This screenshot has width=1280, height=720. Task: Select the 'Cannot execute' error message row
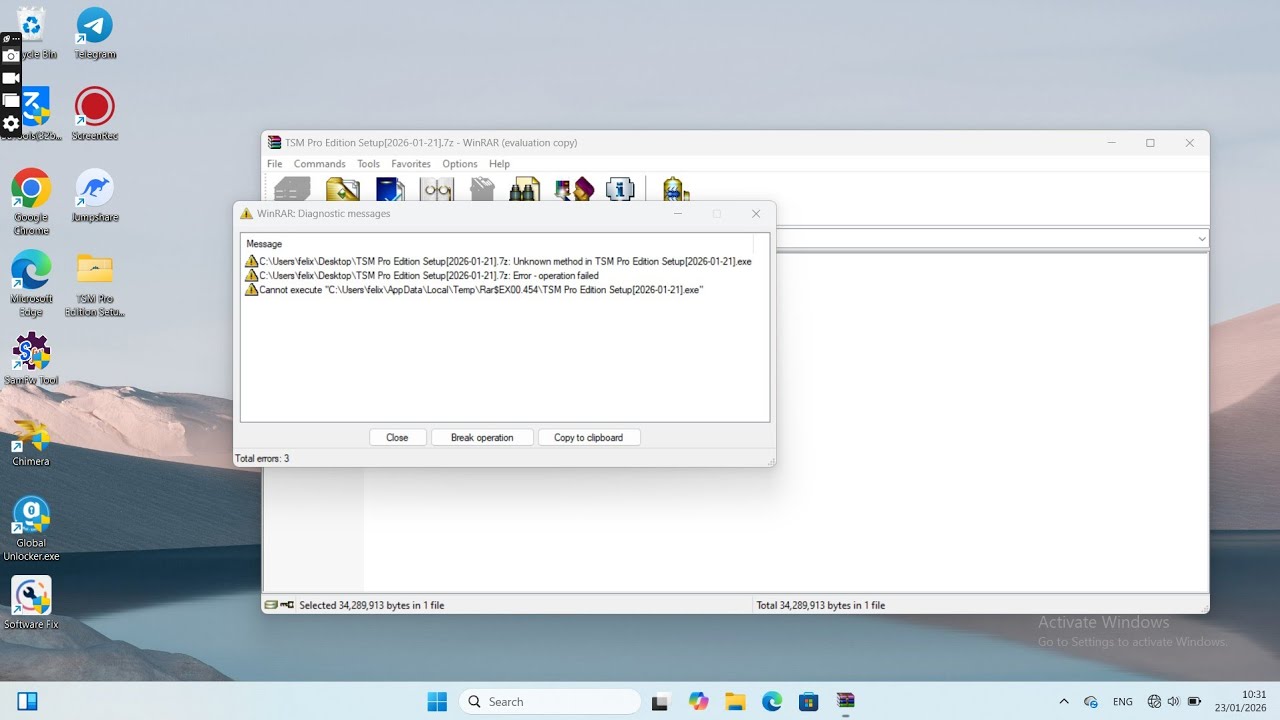[474, 290]
